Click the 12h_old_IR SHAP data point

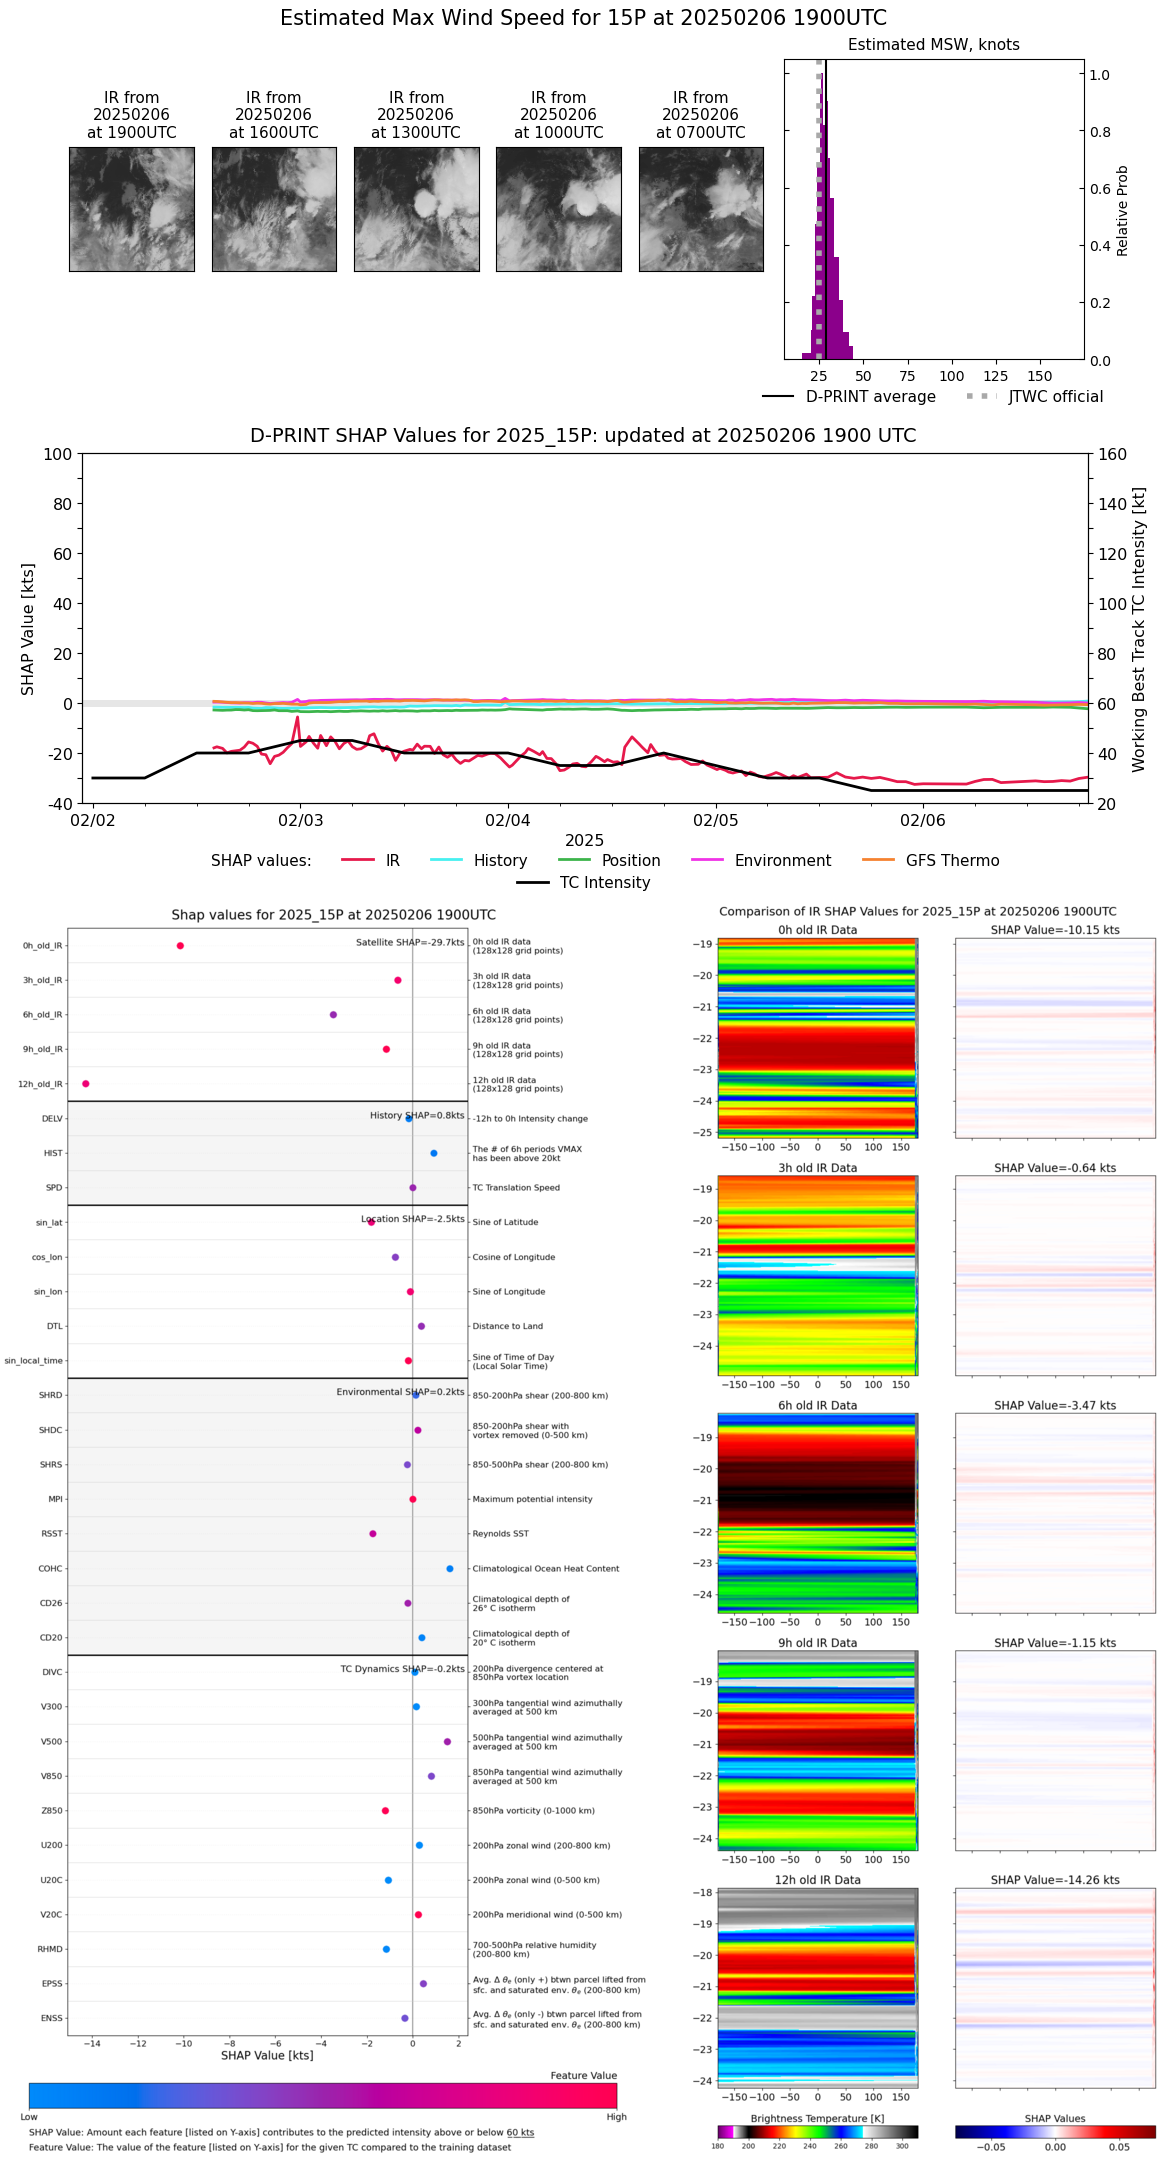pyautogui.click(x=86, y=1083)
